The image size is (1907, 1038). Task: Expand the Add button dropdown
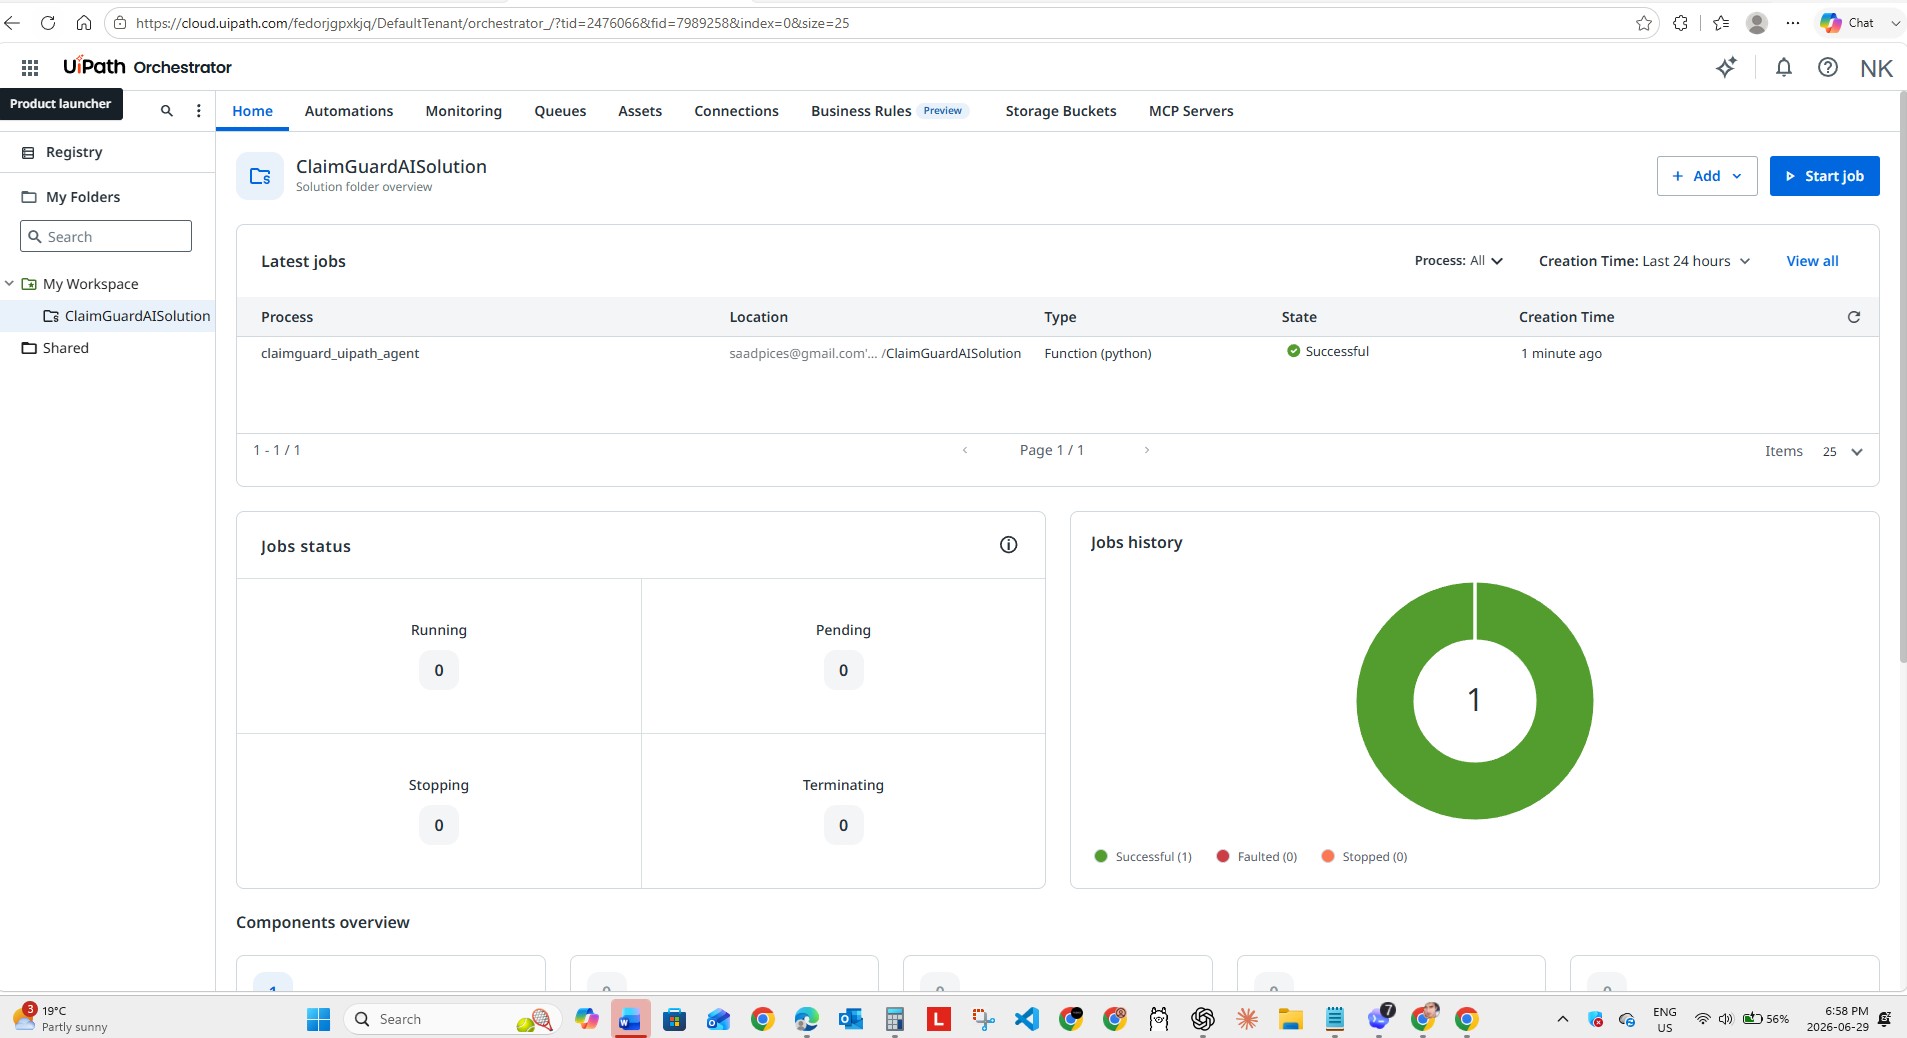(1706, 176)
